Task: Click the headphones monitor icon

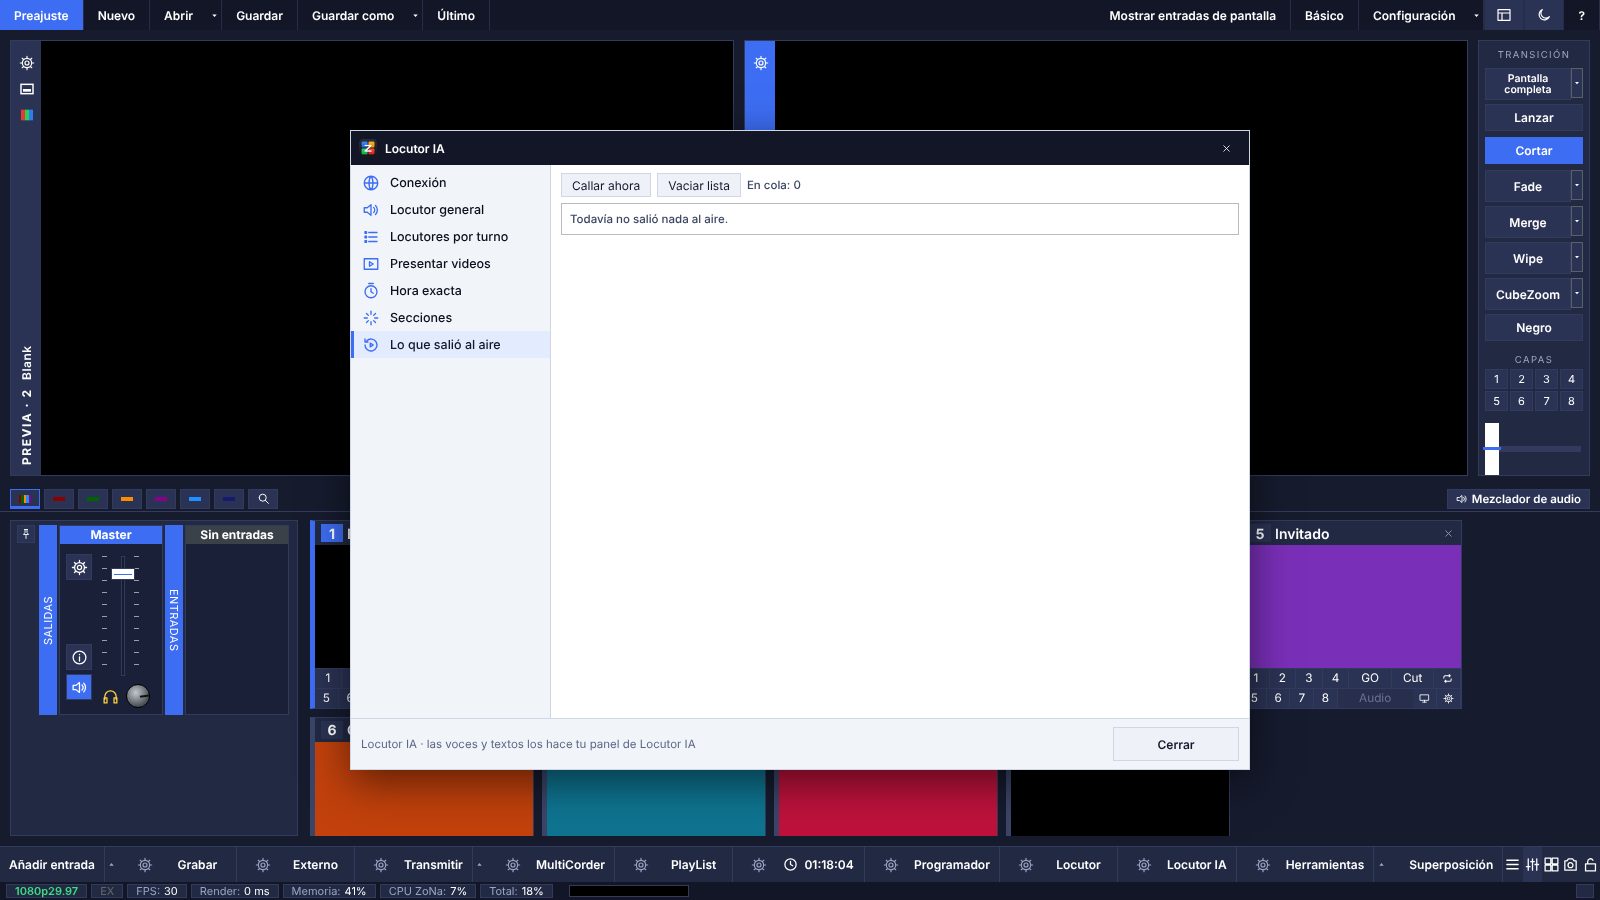Action: pyautogui.click(x=111, y=697)
